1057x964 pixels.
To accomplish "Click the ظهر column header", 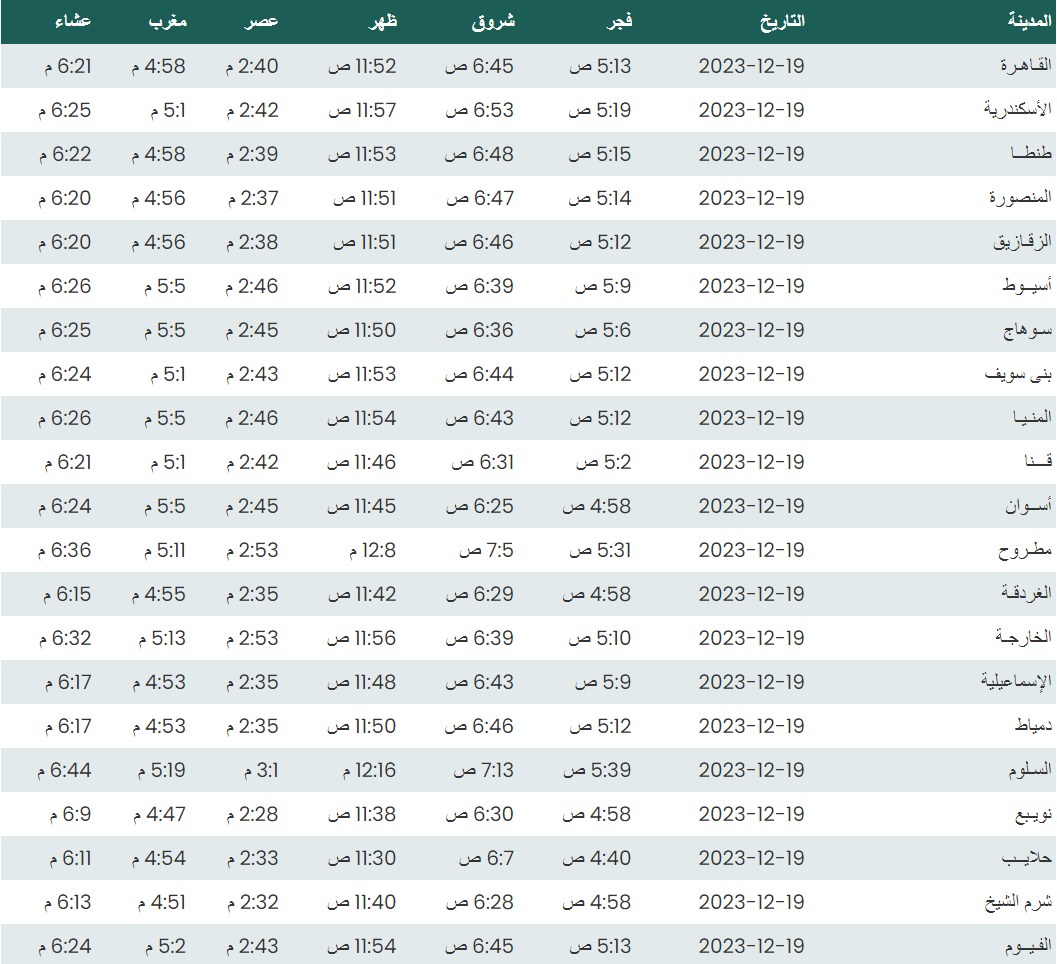I will click(x=384, y=21).
